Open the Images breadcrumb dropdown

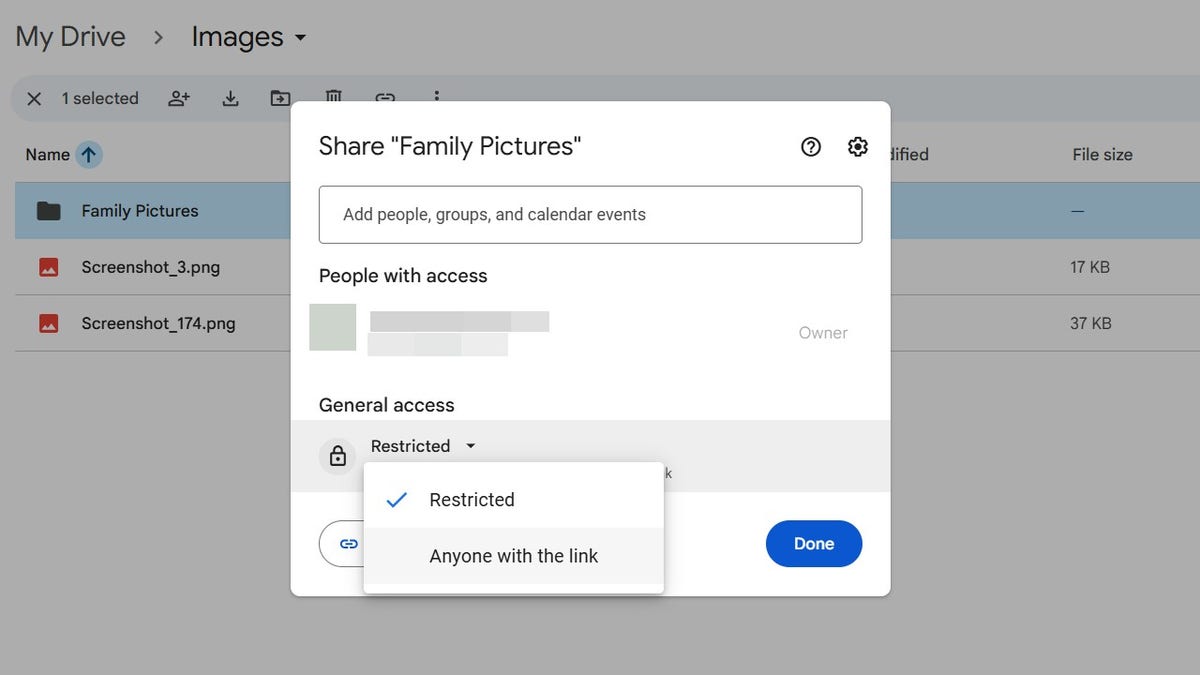(303, 37)
